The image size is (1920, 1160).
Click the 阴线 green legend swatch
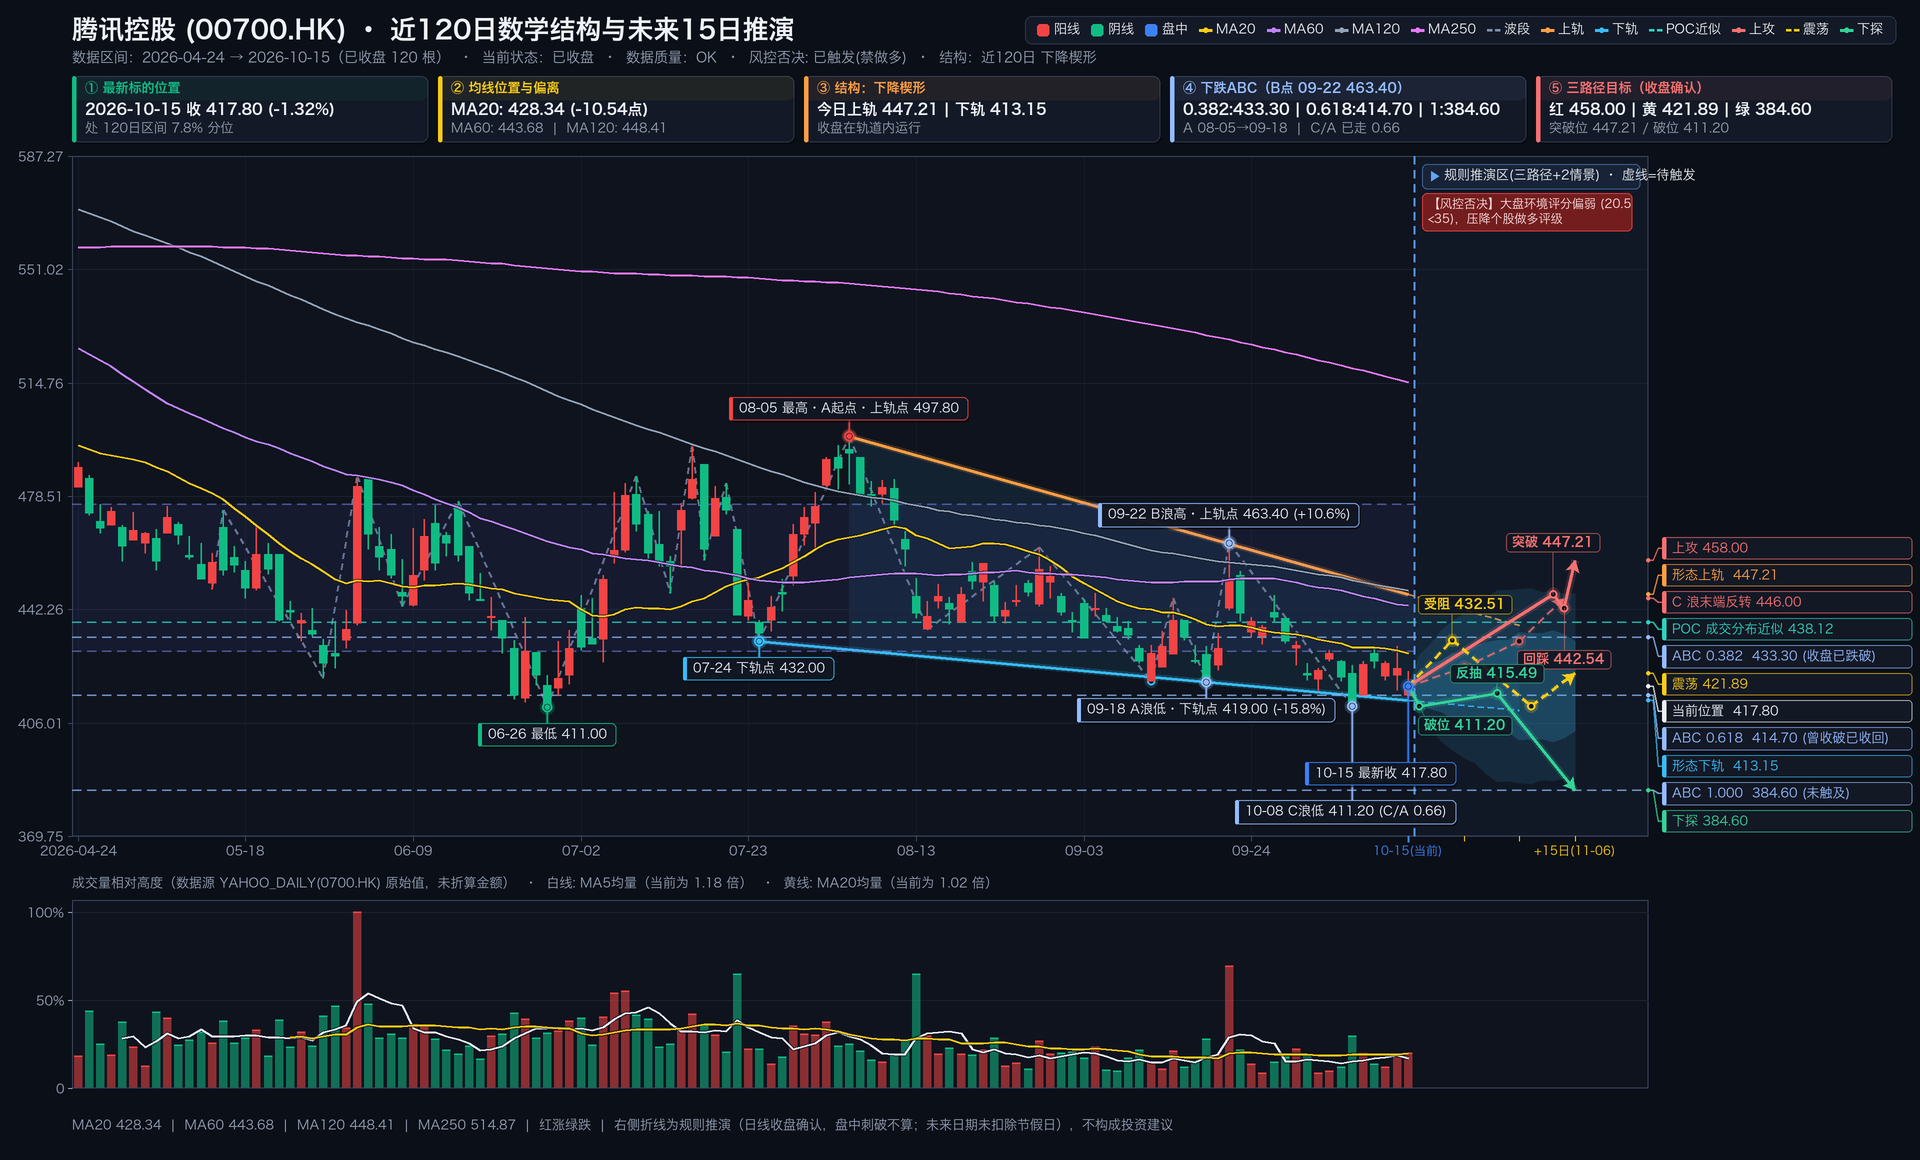click(x=1097, y=30)
